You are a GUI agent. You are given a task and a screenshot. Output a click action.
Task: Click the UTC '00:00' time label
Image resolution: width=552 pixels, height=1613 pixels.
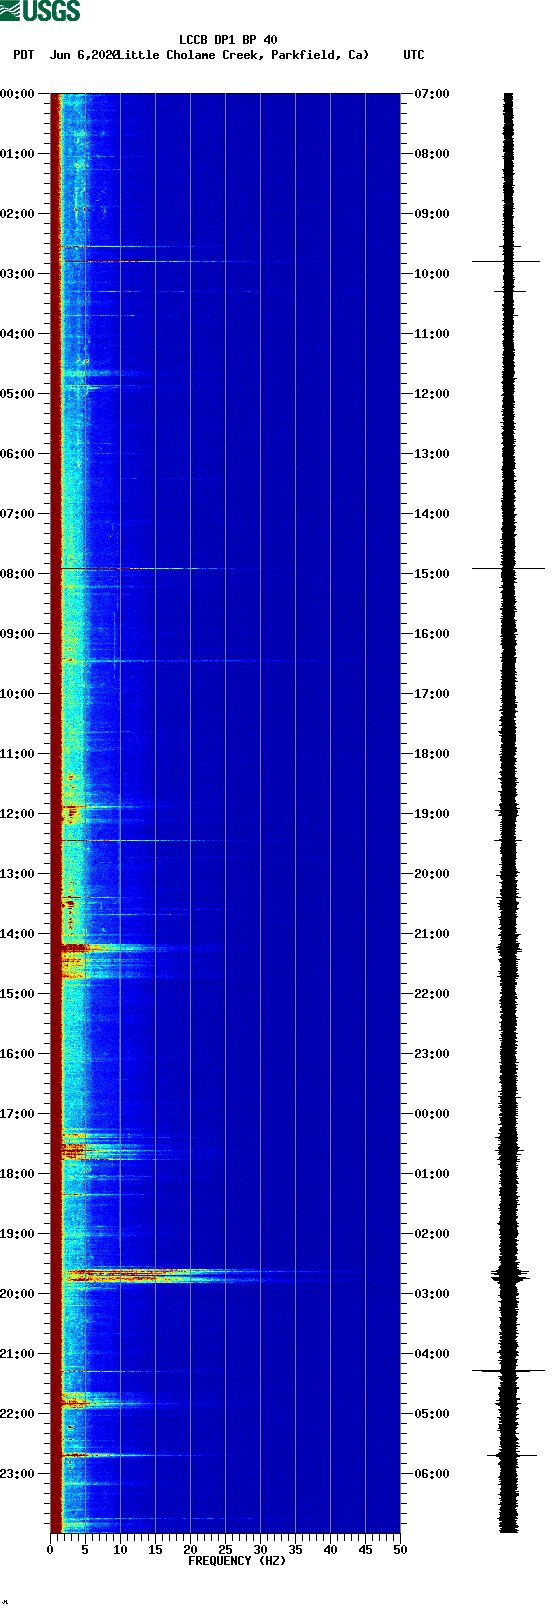pos(432,1114)
